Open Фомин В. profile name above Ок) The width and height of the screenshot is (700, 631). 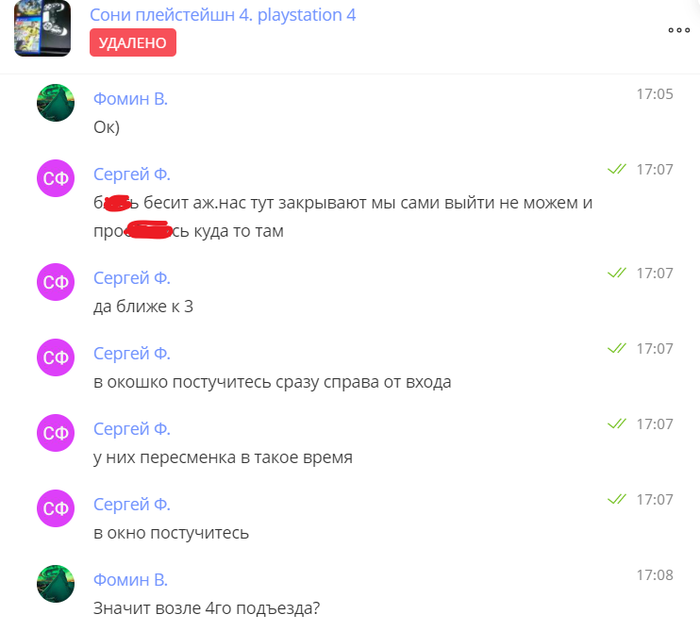(130, 99)
